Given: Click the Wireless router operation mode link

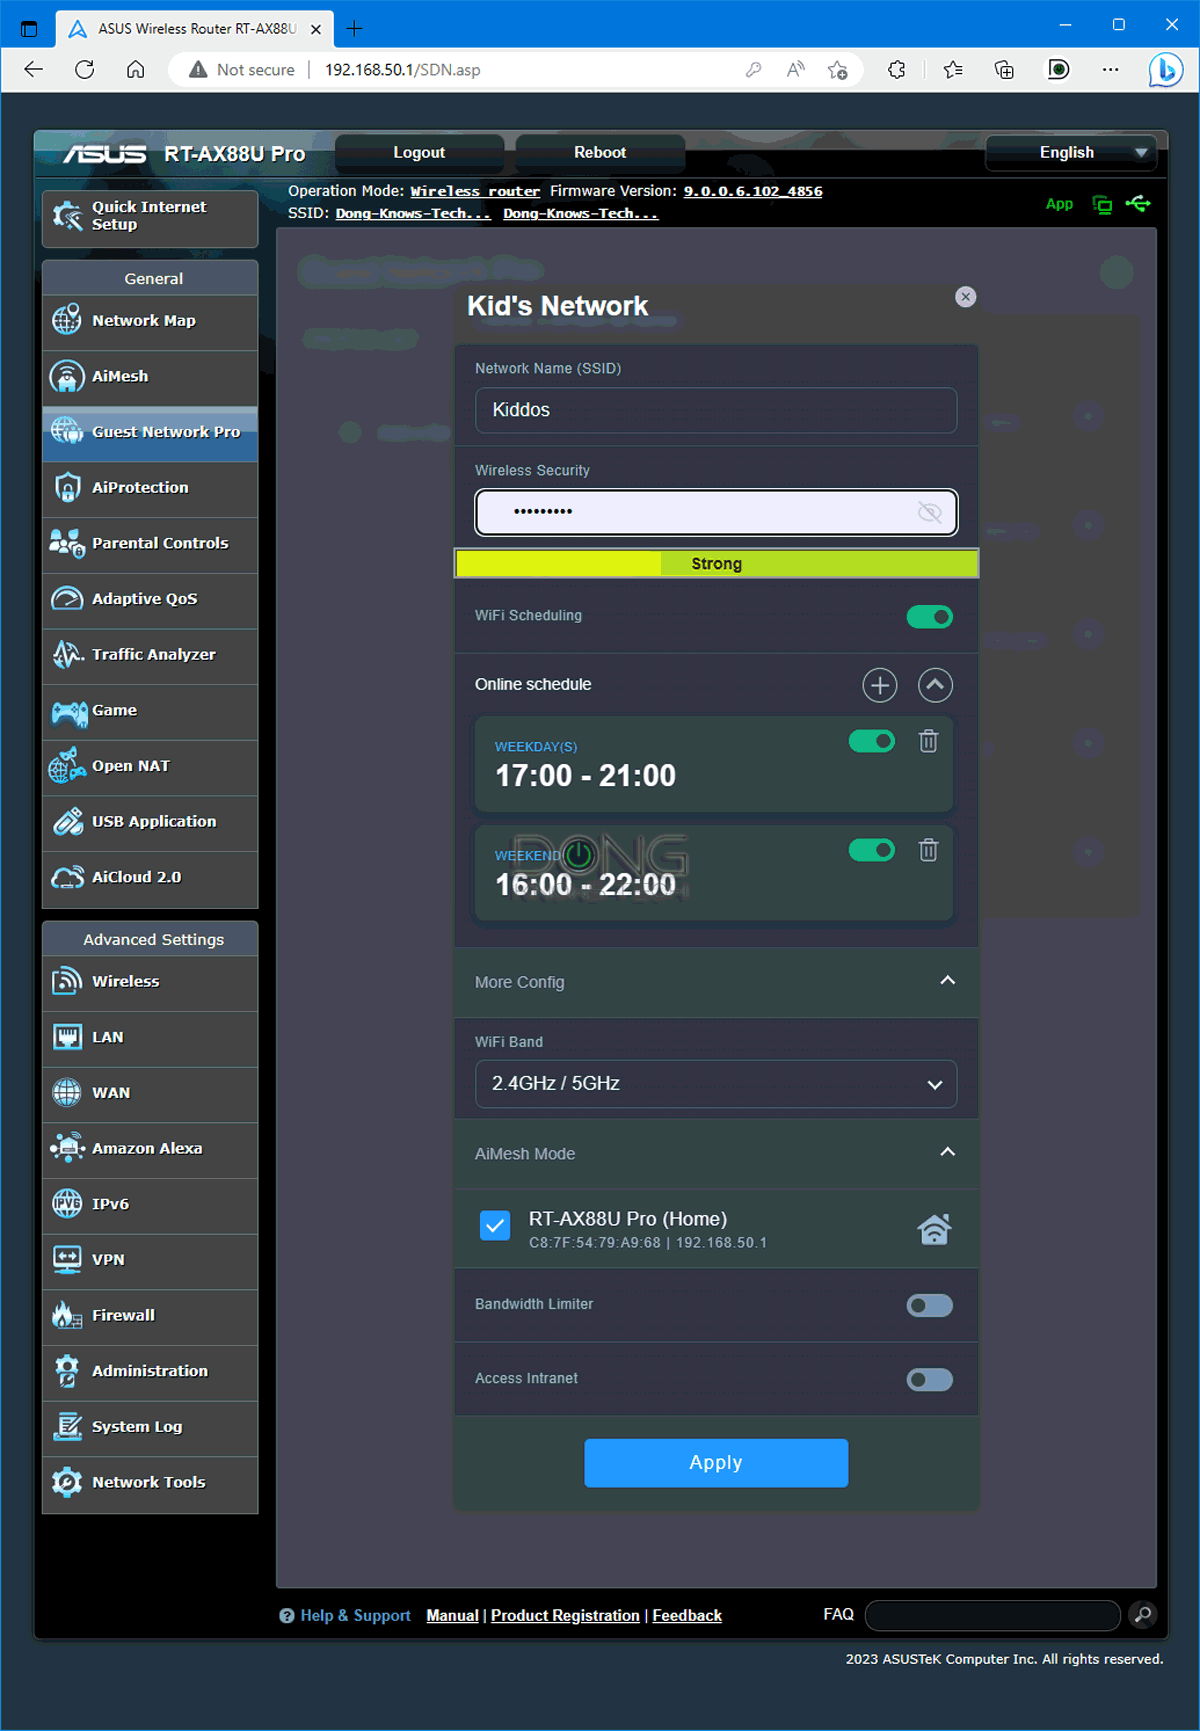Looking at the screenshot, I should (475, 191).
